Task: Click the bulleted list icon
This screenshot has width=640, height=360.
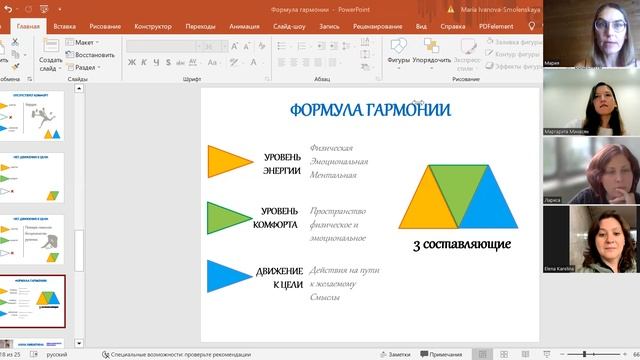Action: (x=282, y=46)
